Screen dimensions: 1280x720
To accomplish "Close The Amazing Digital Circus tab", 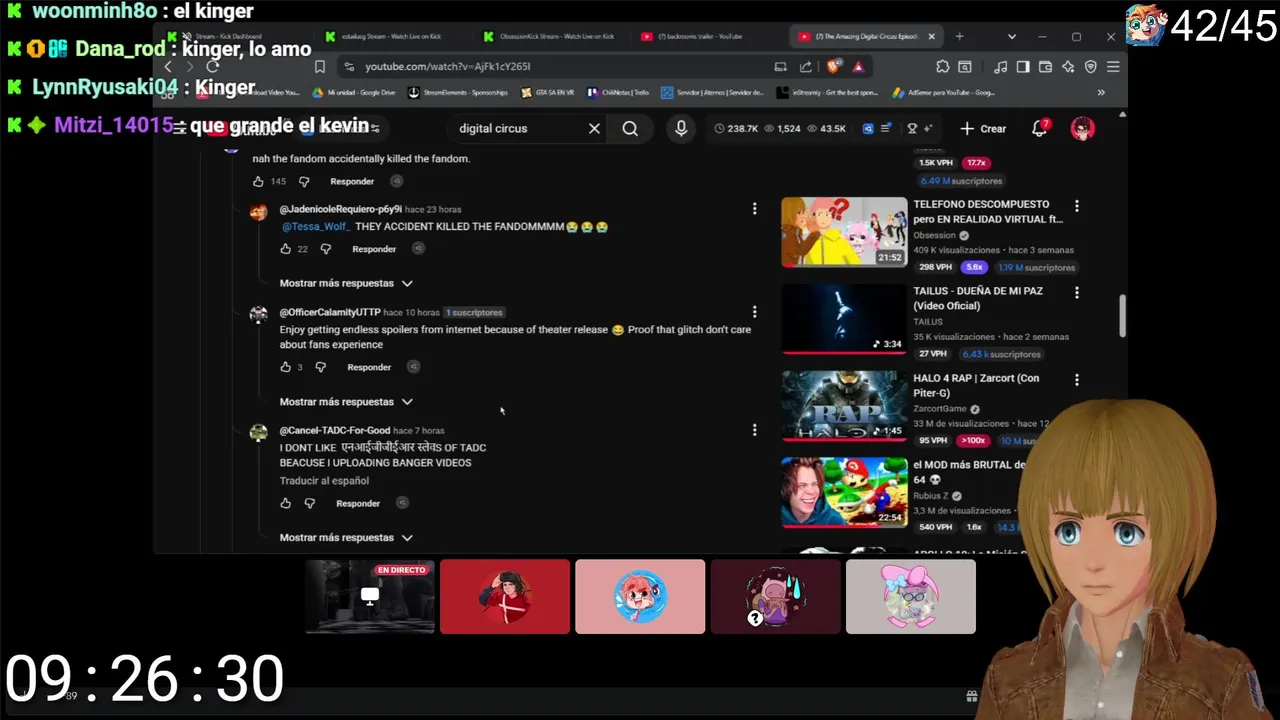I will click(931, 36).
